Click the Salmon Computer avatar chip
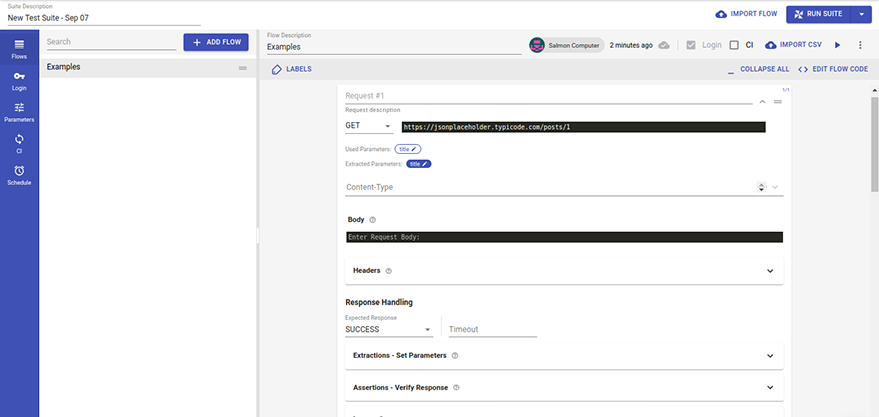 566,45
